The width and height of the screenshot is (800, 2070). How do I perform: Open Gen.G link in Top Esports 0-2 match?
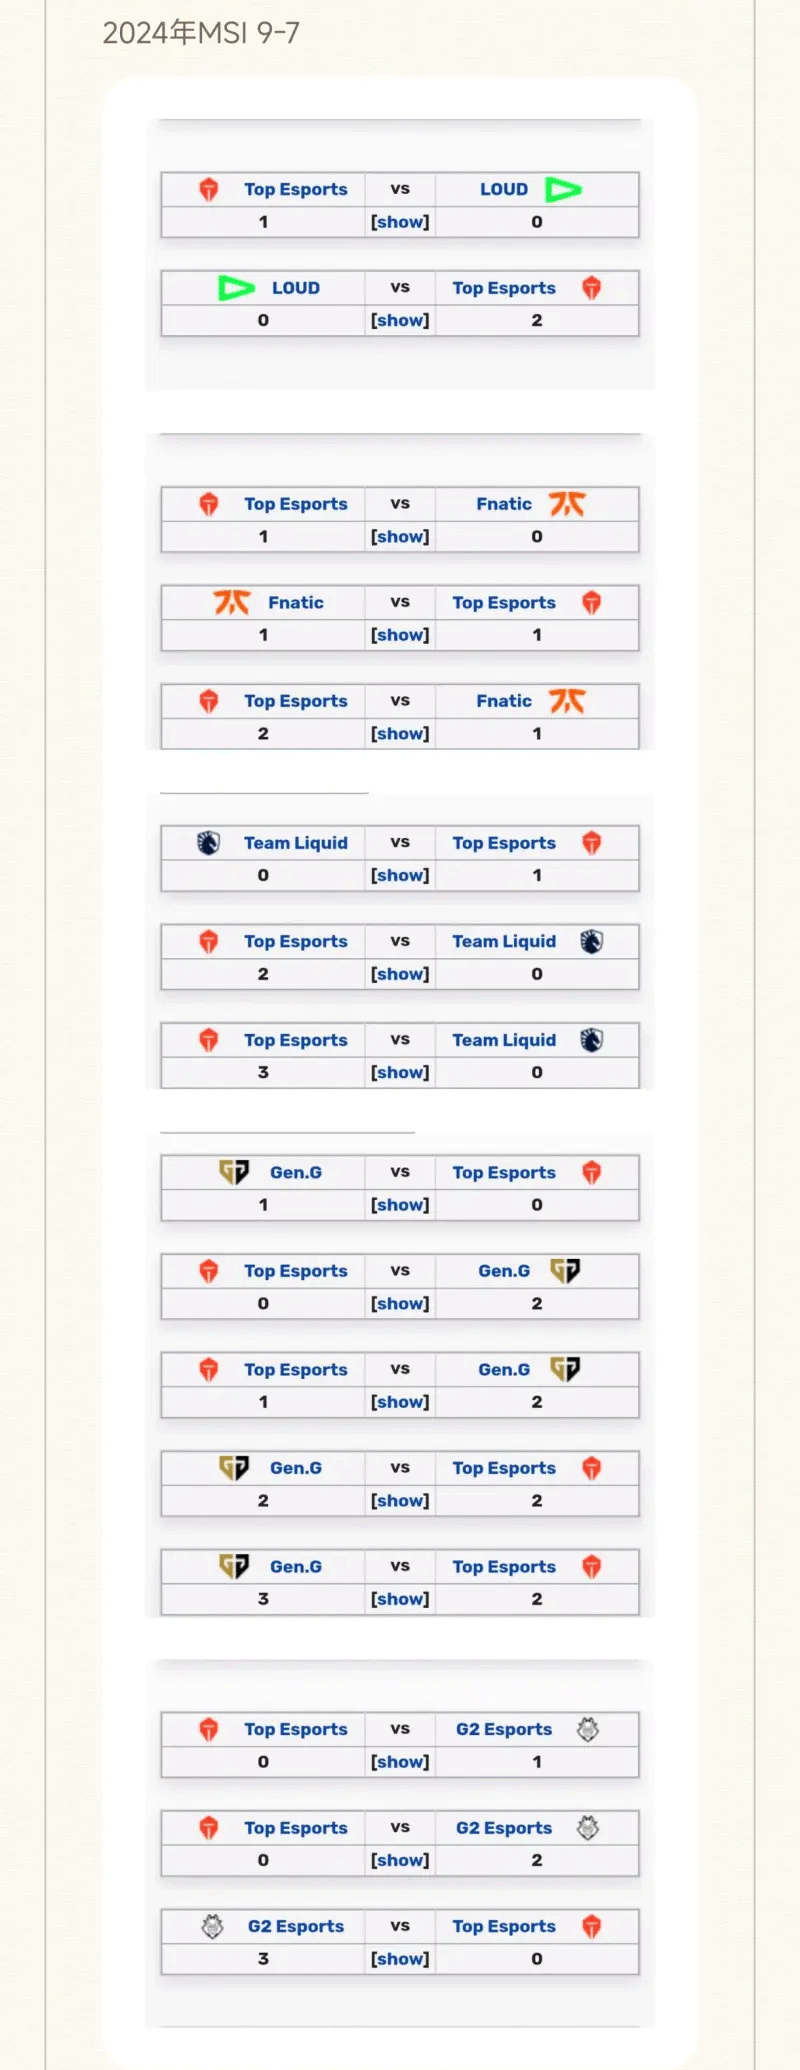[x=504, y=1271]
